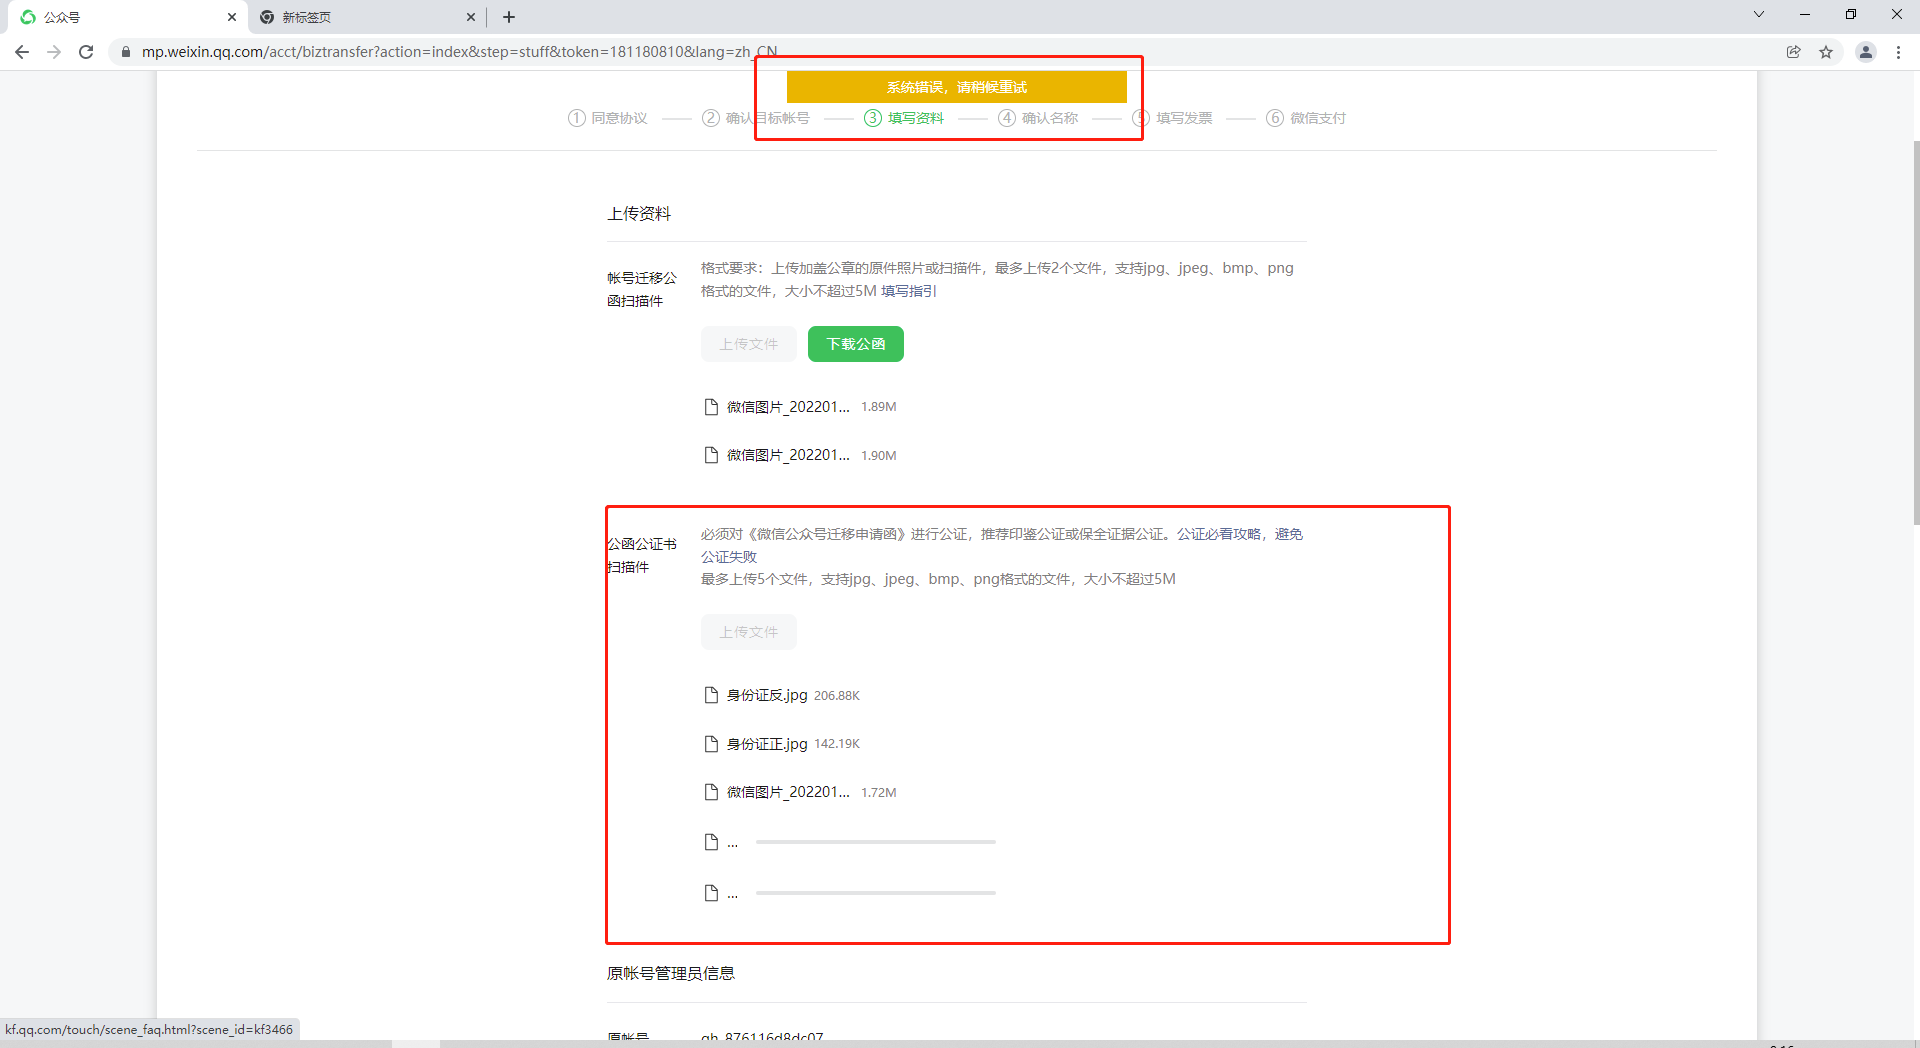Click 上传文件 under 公函公证书扫描件
This screenshot has height=1048, width=1920.
click(749, 632)
